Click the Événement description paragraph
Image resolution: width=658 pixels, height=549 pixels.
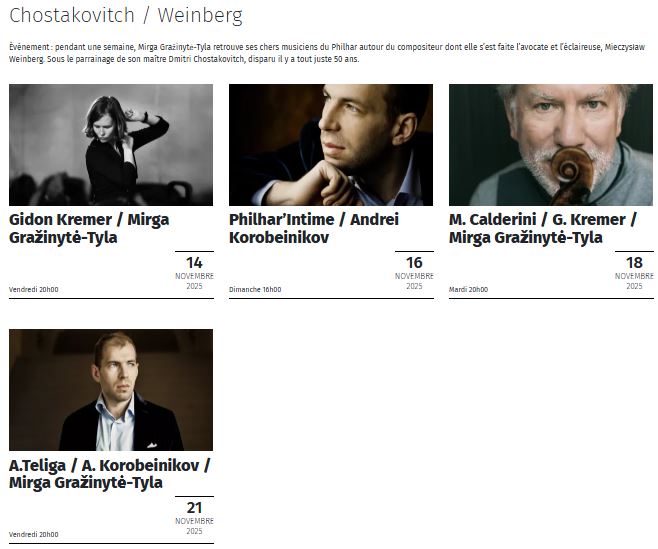tap(327, 53)
